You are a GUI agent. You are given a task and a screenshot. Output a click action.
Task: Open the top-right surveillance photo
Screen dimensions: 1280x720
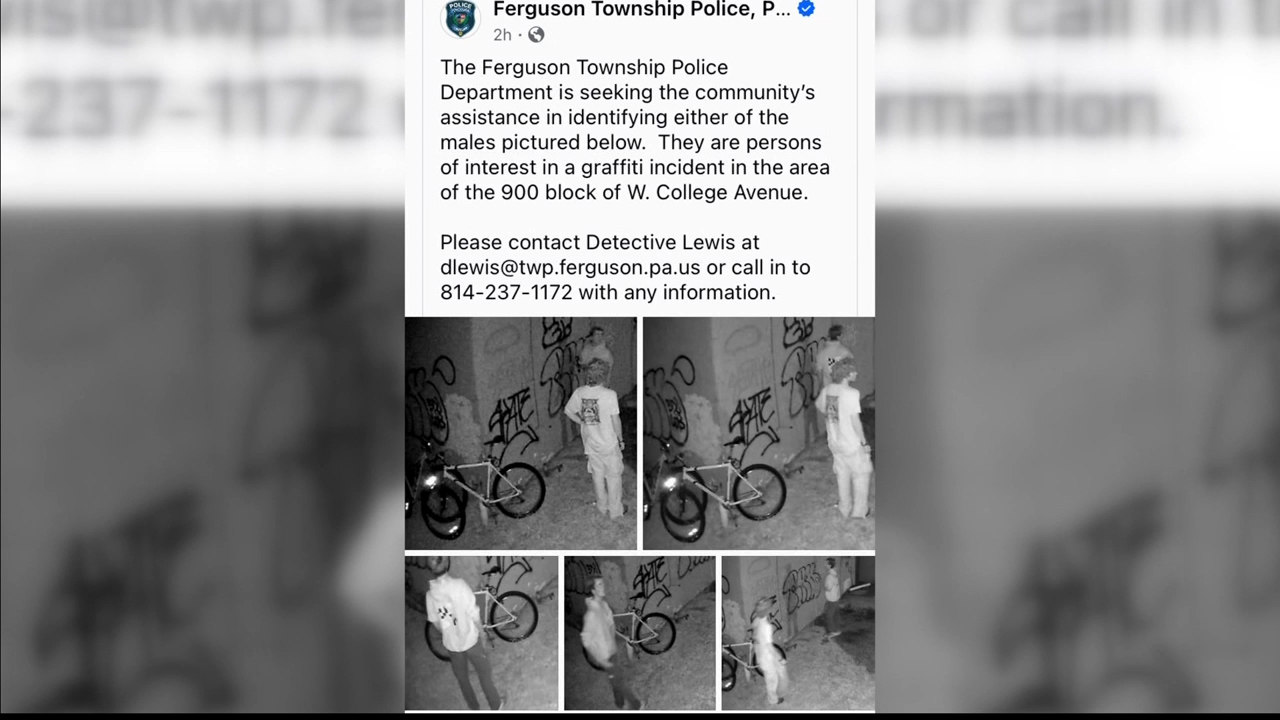759,433
